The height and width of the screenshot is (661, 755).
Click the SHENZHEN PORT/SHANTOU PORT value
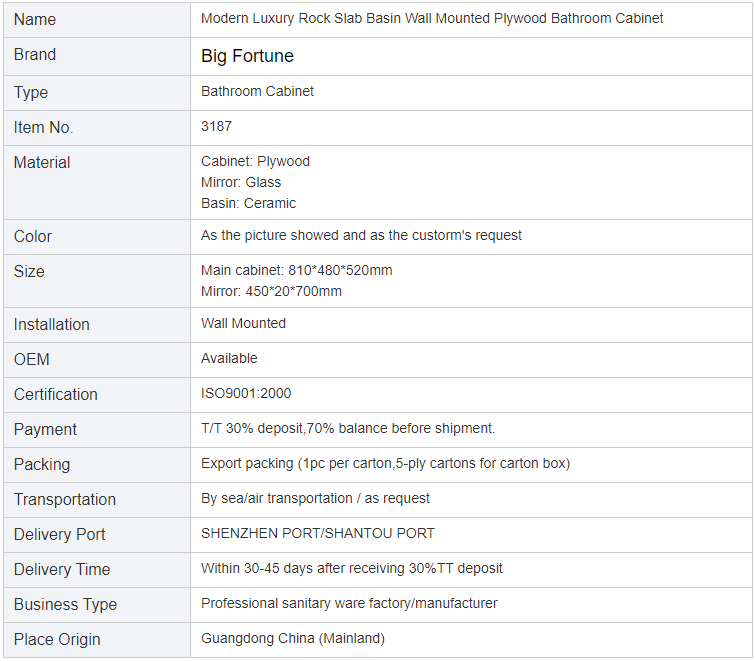pyautogui.click(x=317, y=533)
